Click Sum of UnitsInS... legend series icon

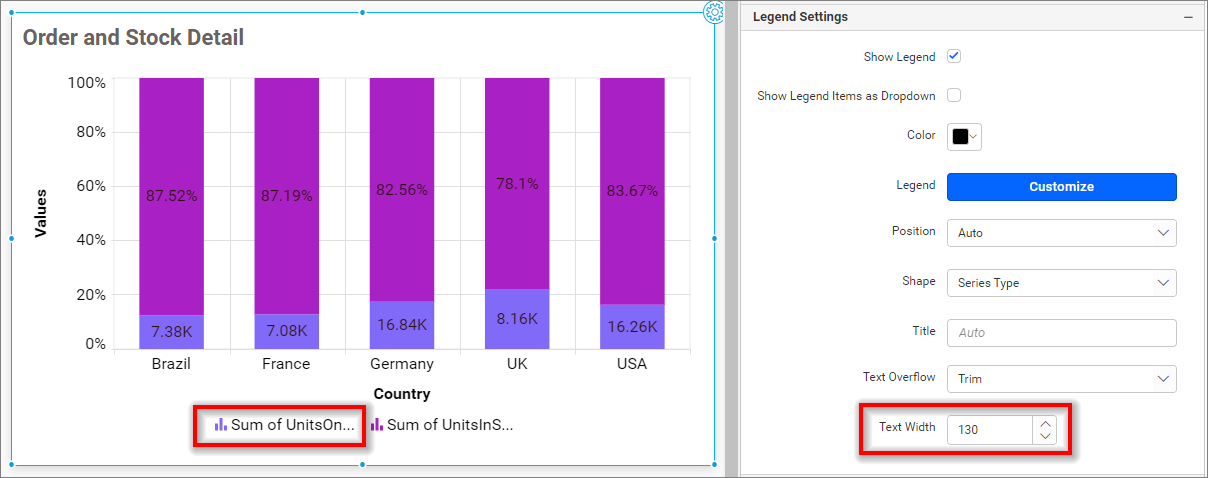pos(377,425)
